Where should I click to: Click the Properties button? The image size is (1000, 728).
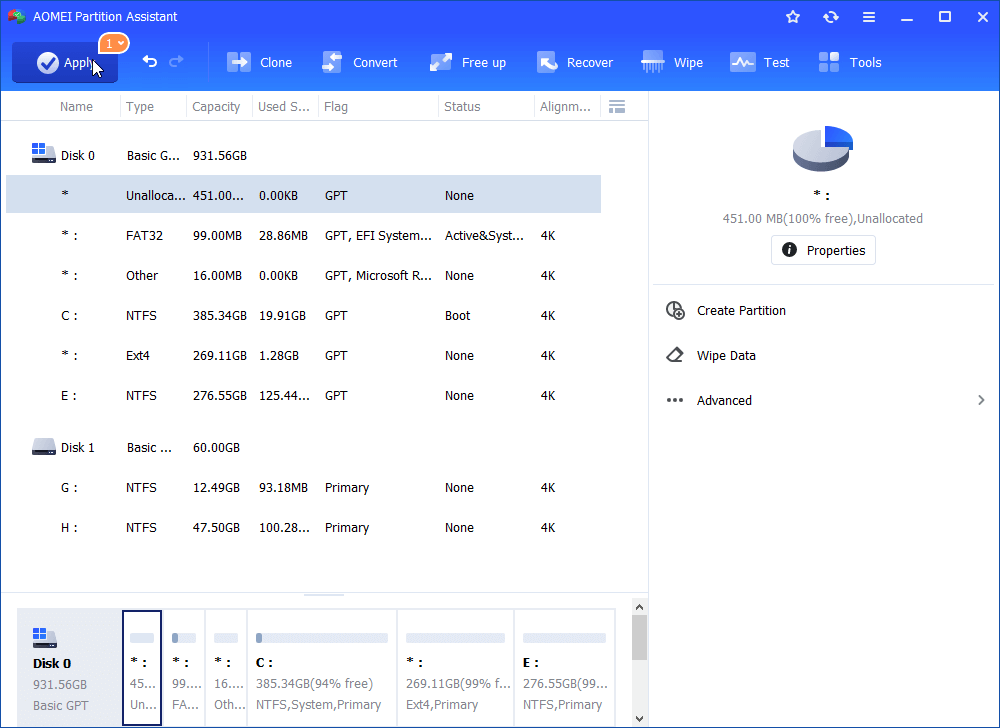[x=823, y=250]
